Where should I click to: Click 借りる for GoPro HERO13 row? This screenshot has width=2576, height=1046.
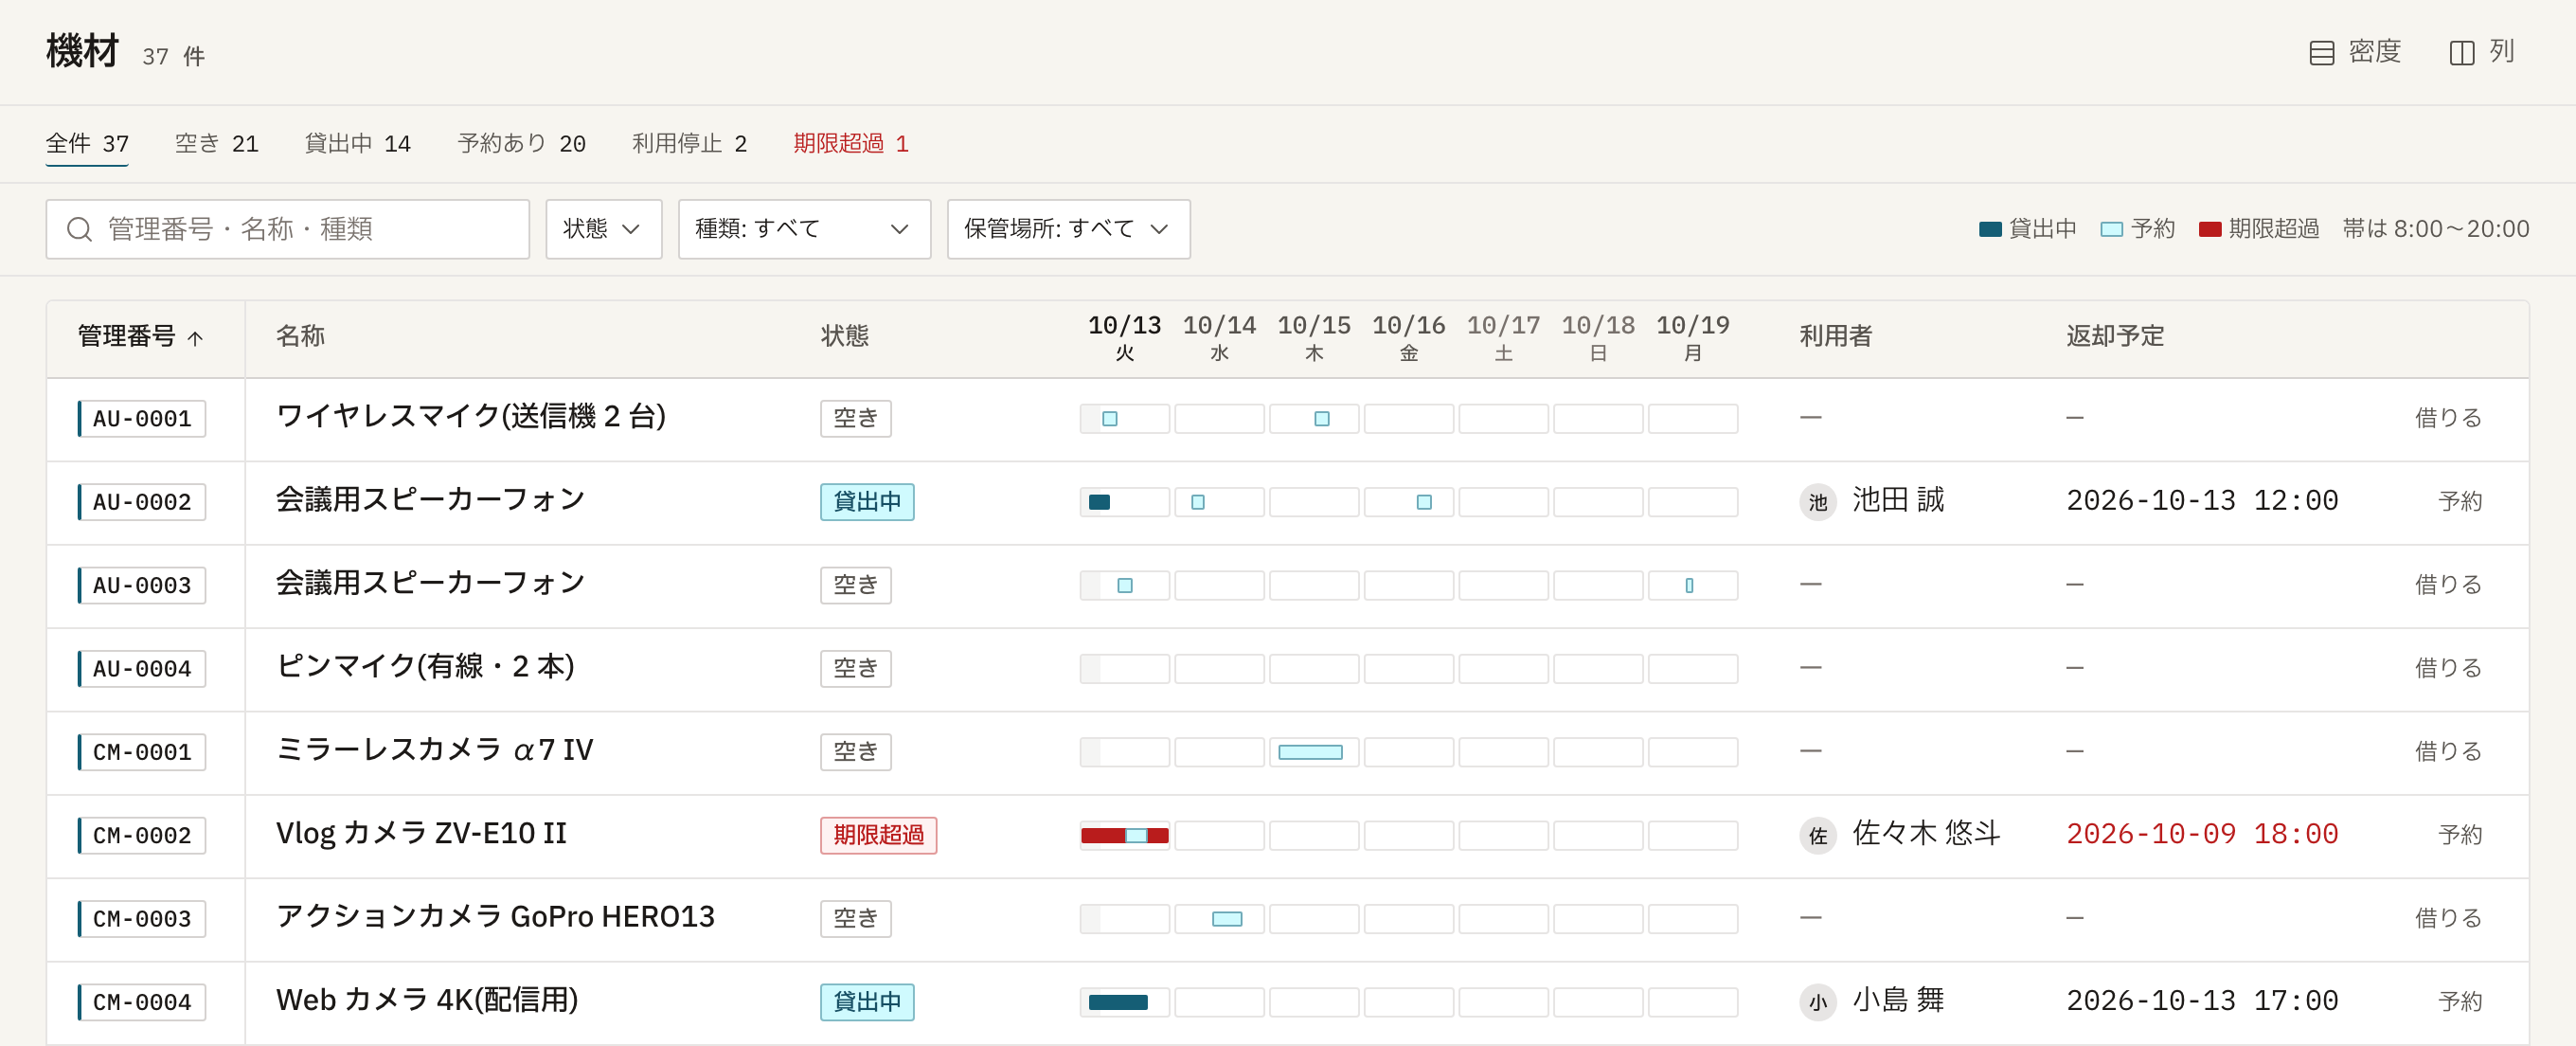pos(2448,918)
